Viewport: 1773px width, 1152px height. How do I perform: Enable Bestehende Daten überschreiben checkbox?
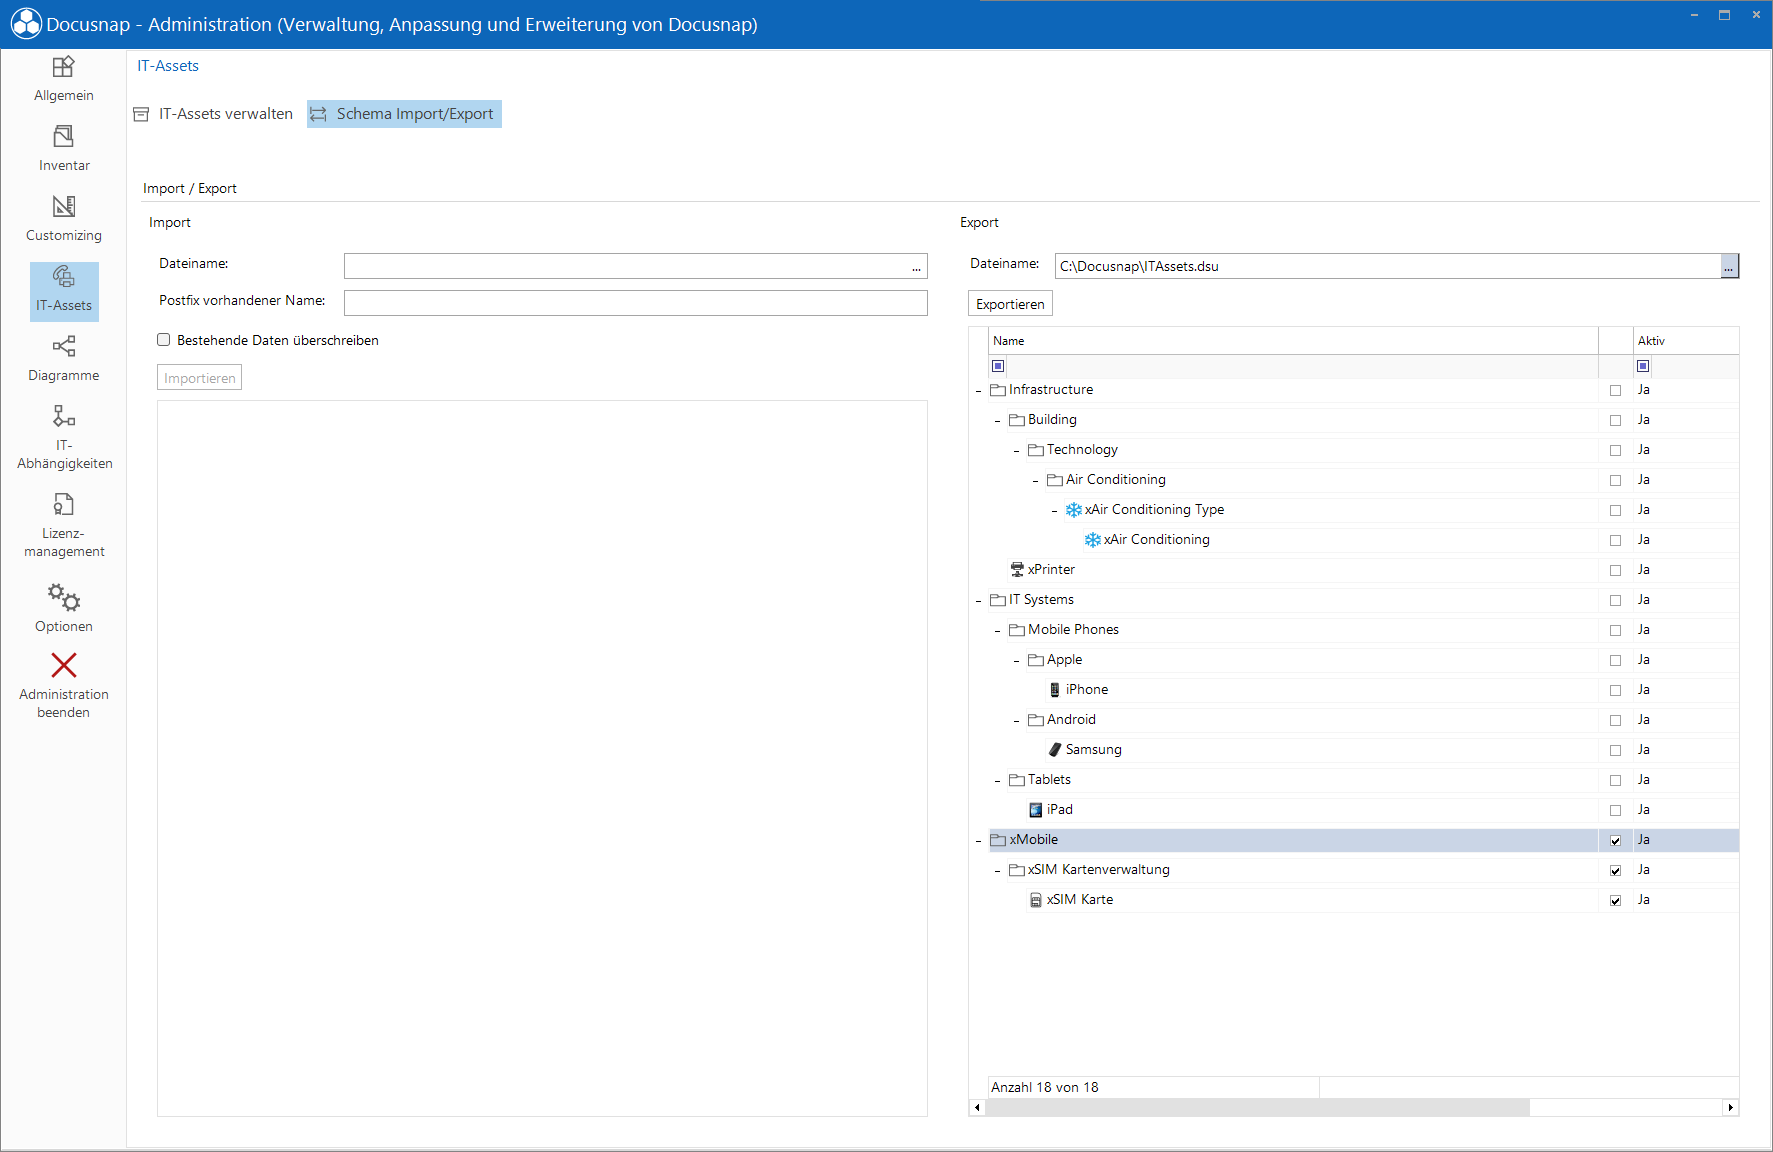(x=164, y=340)
